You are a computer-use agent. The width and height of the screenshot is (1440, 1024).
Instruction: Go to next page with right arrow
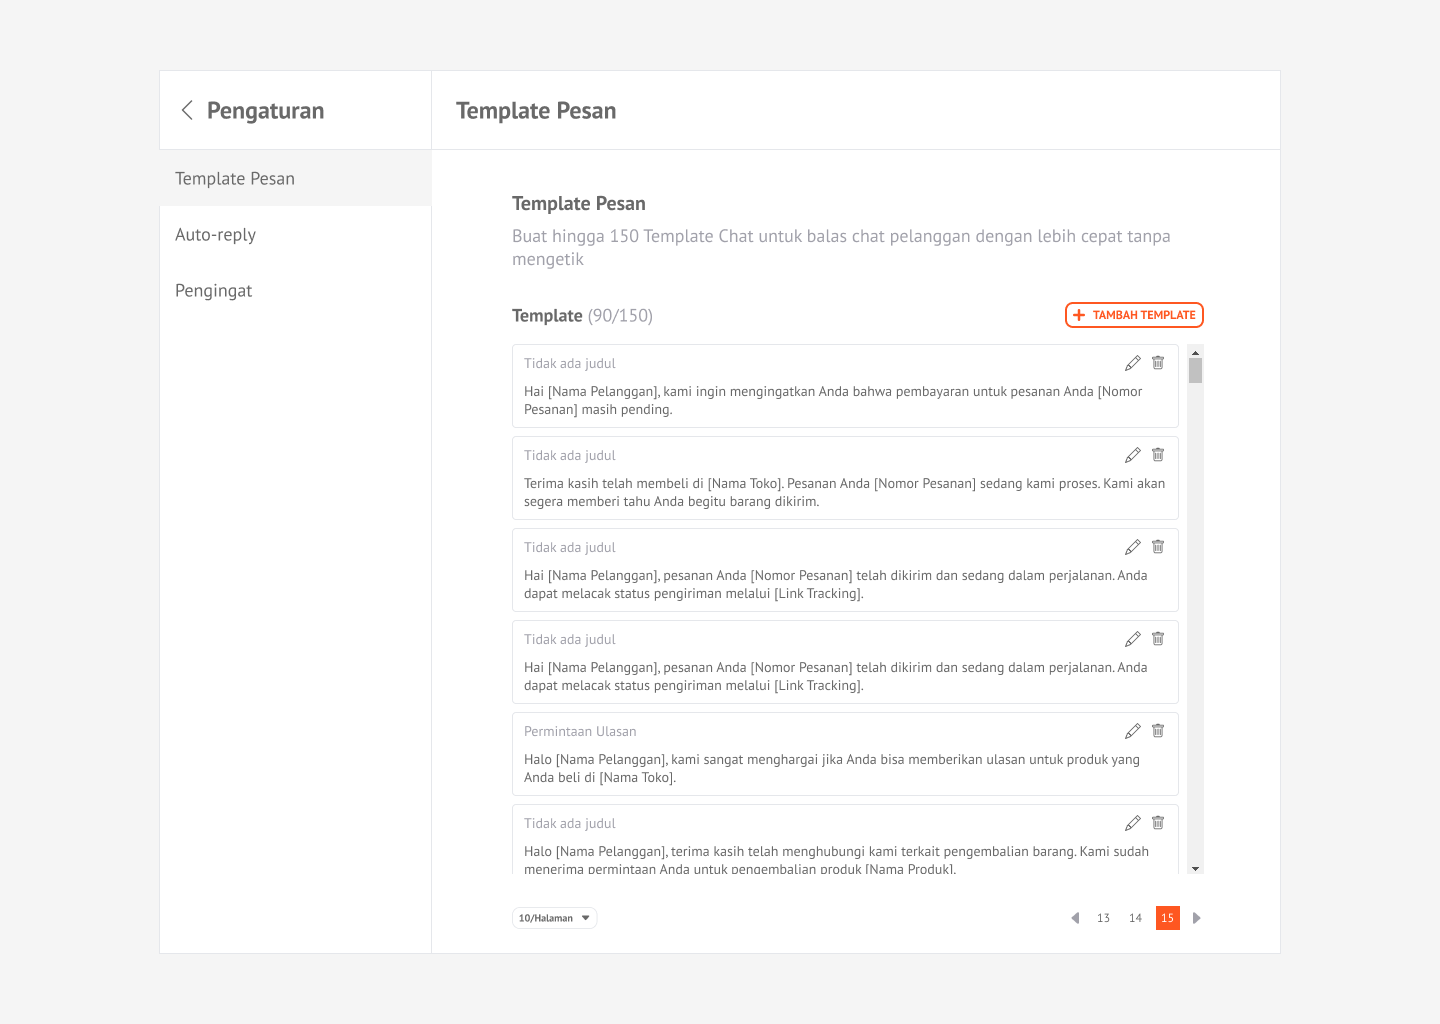[x=1196, y=918]
